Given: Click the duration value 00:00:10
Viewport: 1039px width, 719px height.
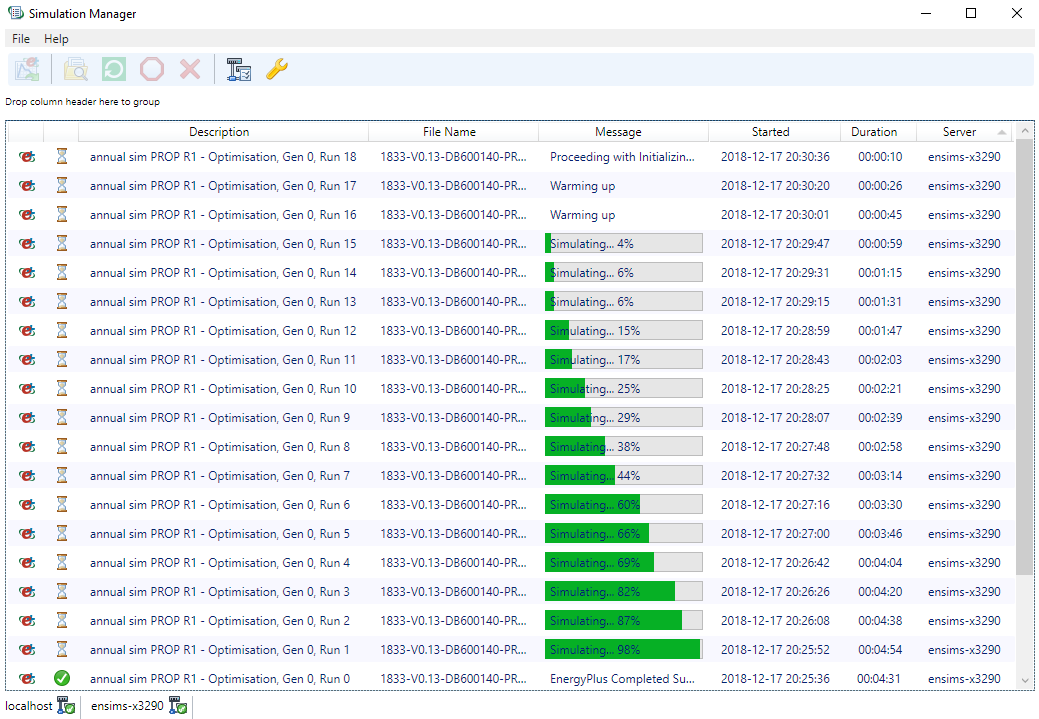Looking at the screenshot, I should coord(880,157).
